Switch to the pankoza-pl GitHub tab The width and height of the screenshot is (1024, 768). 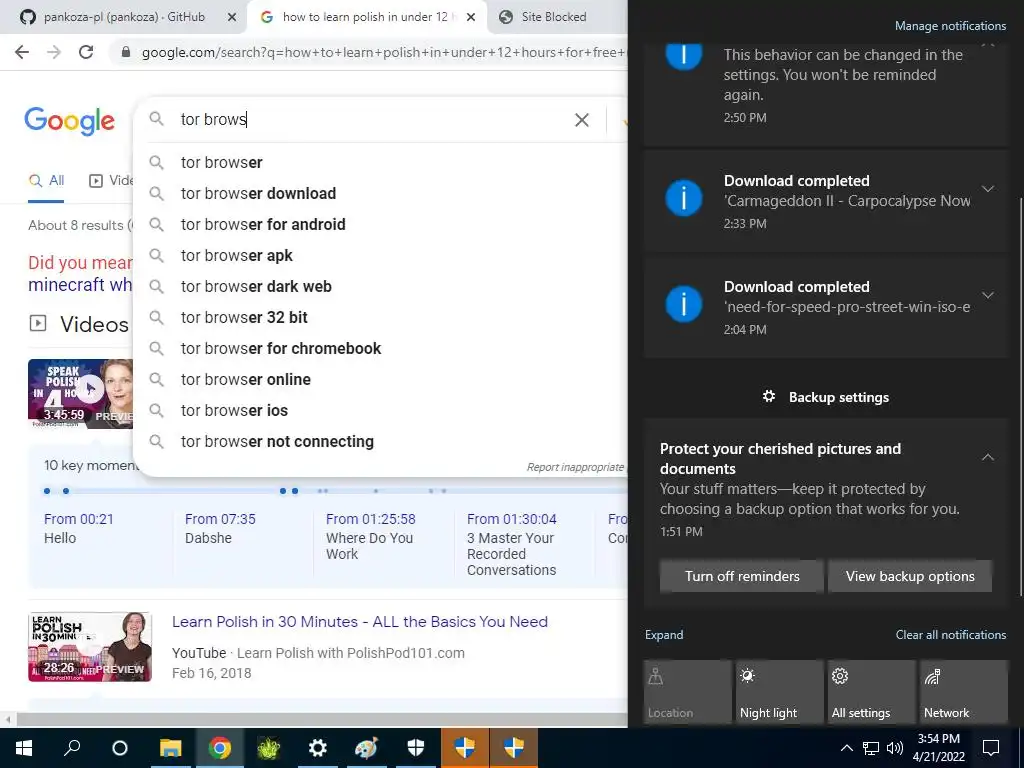pyautogui.click(x=123, y=17)
